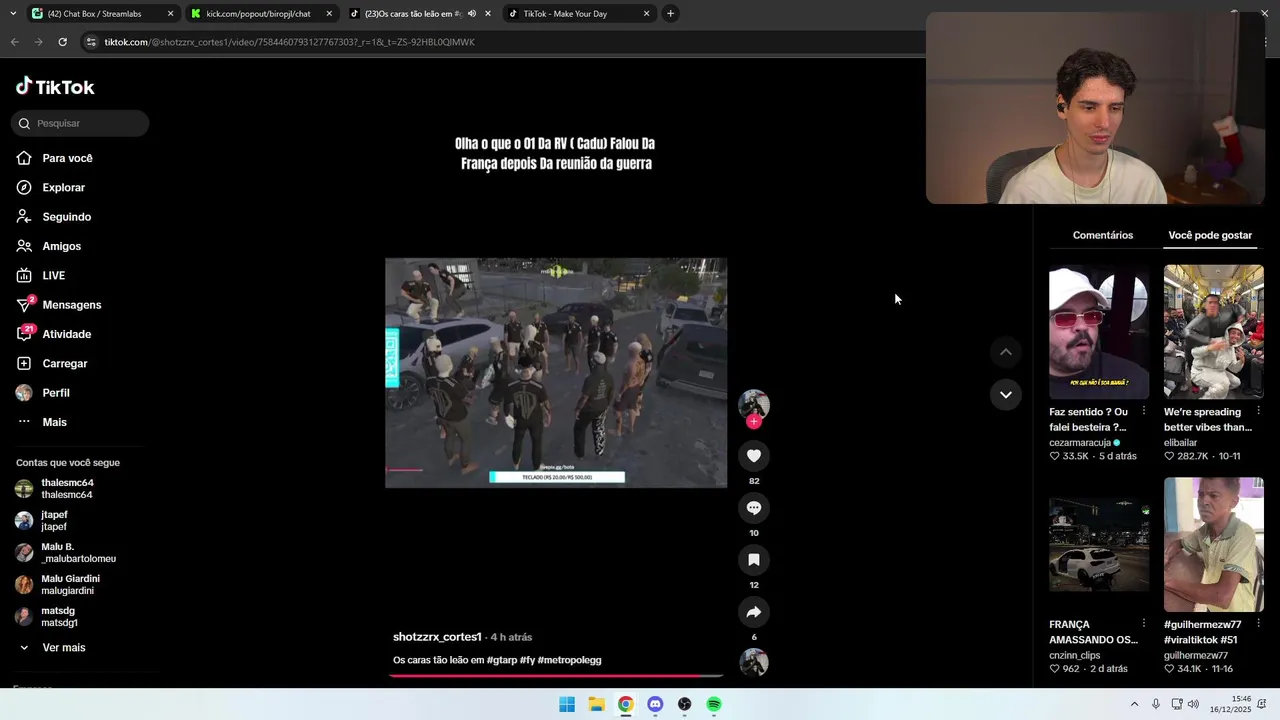
Task: Show hidden system tray icons
Action: [x=1134, y=704]
